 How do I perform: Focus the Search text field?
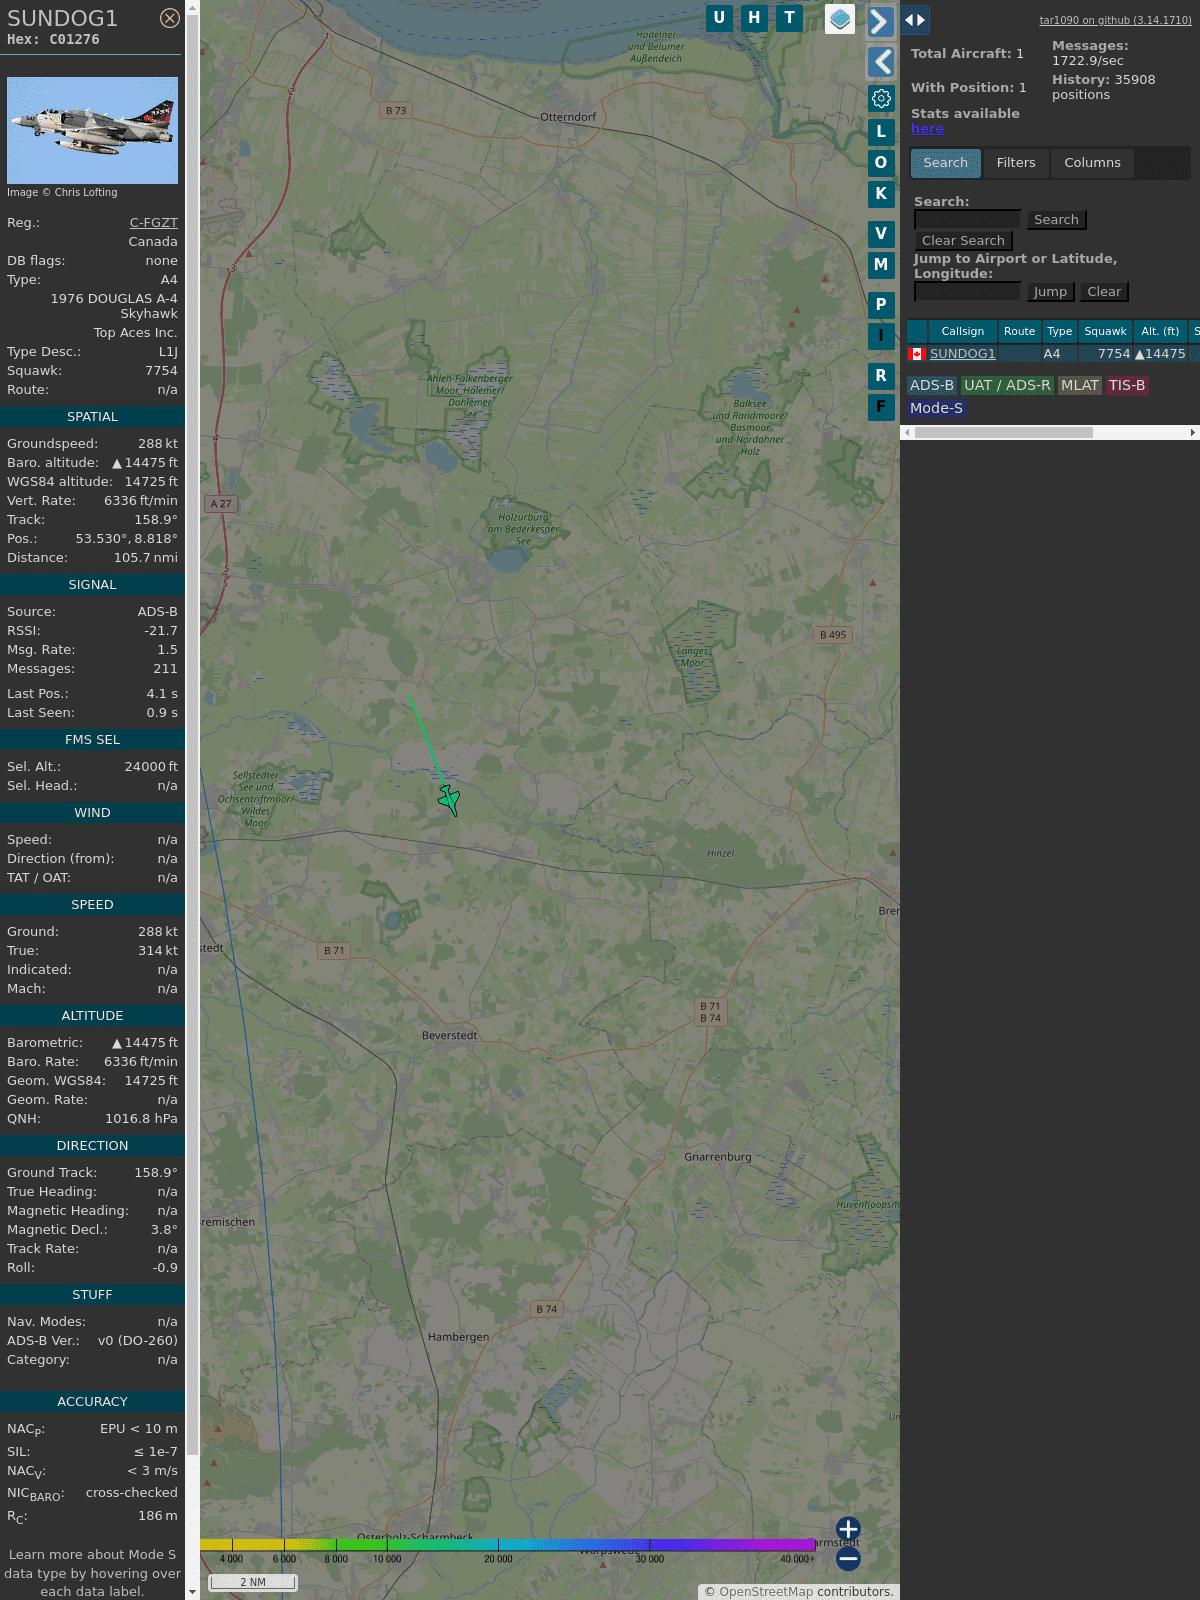[x=967, y=220]
